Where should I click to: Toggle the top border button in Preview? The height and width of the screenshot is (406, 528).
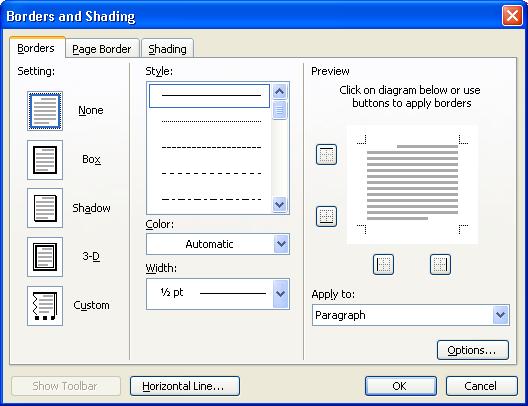coord(326,155)
